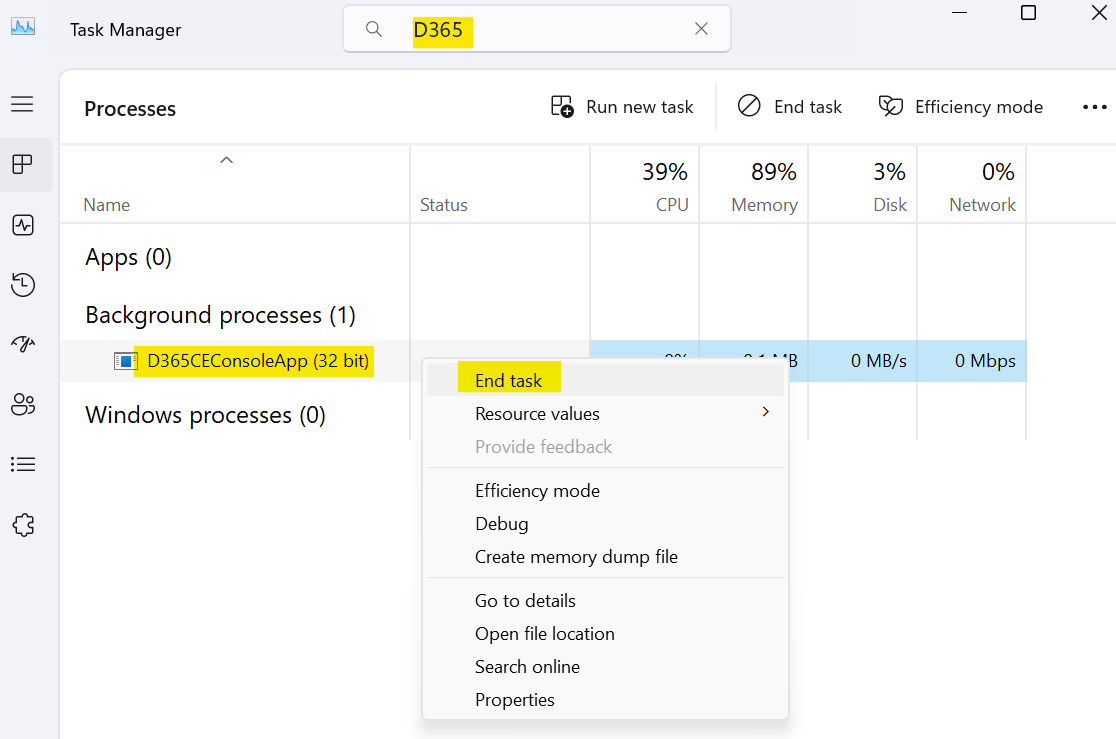Open the Users page icon
This screenshot has height=739, width=1116.
tap(23, 404)
